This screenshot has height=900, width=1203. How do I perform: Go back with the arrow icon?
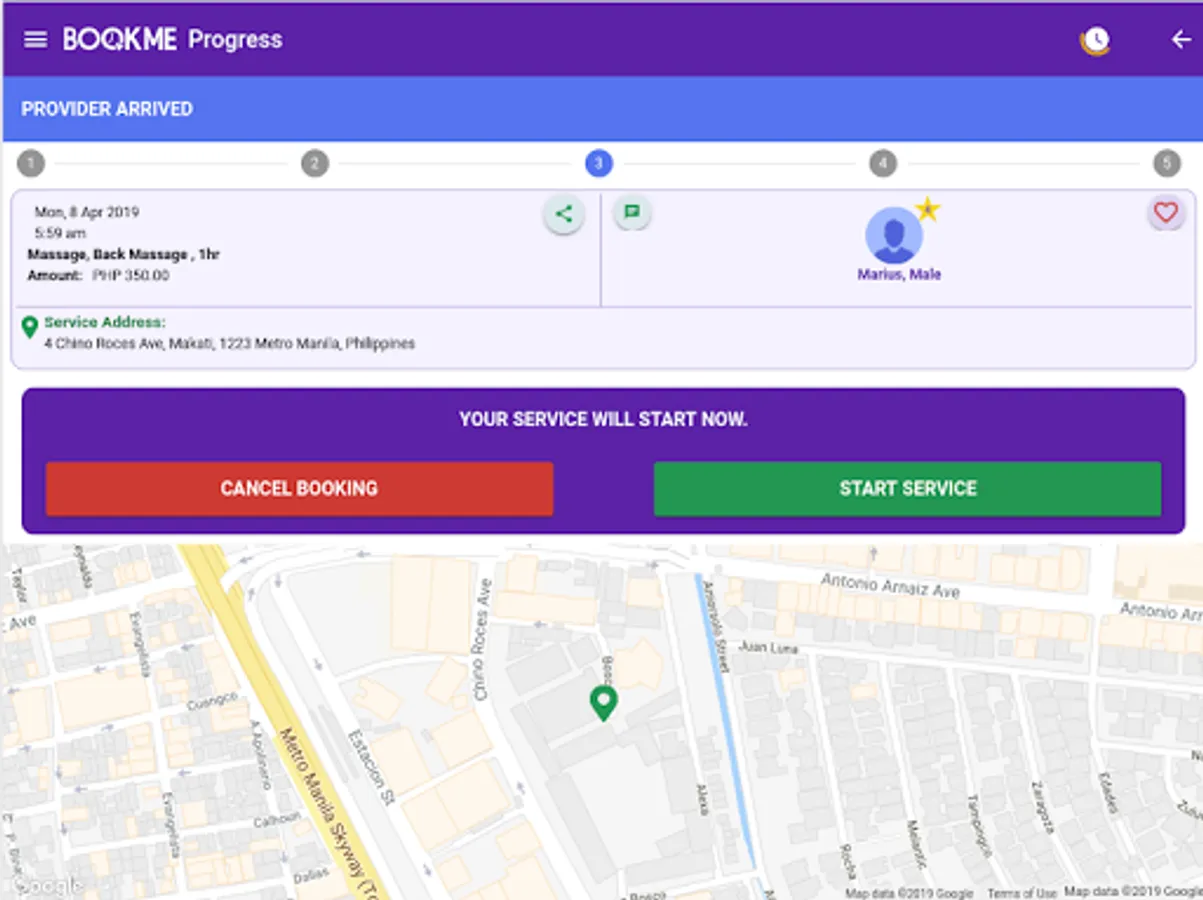click(1181, 39)
